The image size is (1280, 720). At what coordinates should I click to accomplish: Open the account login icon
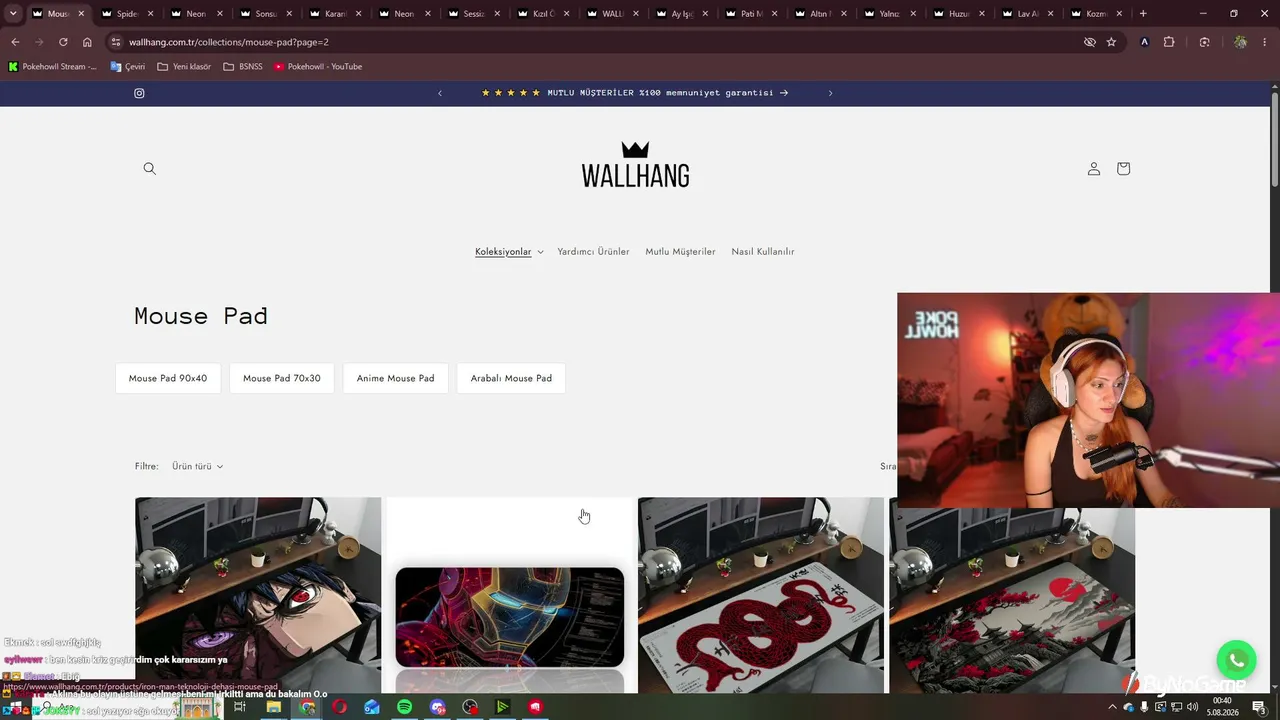click(1094, 169)
